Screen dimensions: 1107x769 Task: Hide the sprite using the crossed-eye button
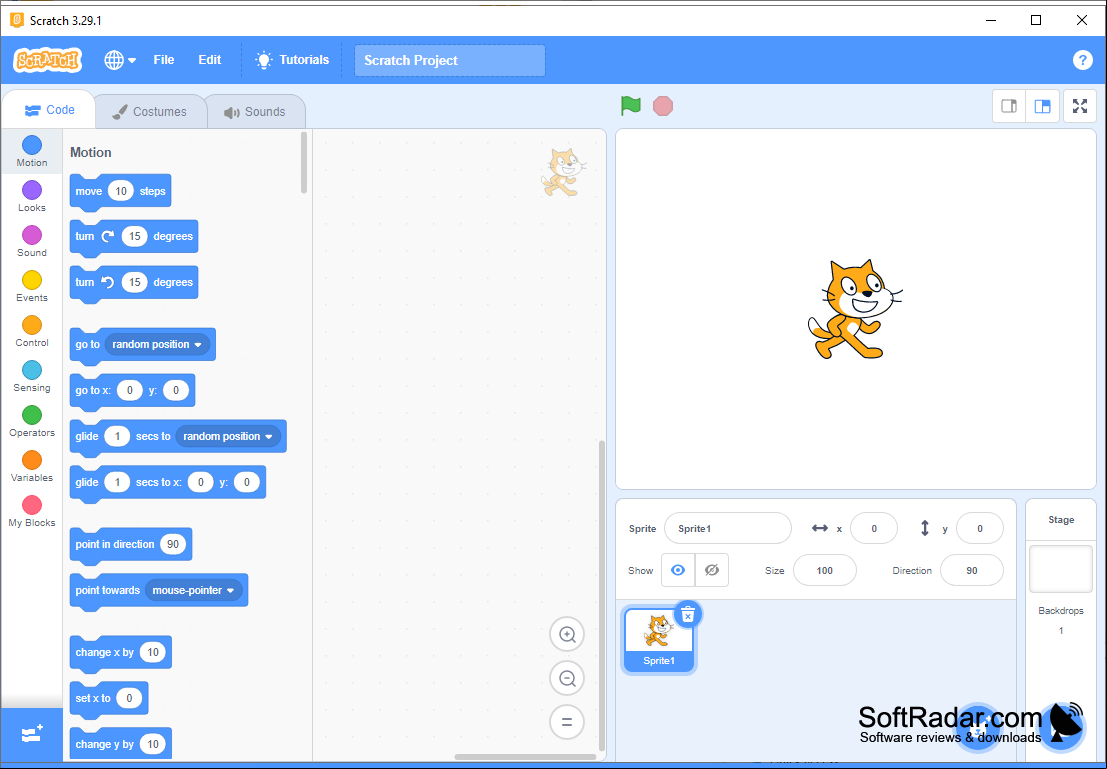tap(712, 571)
